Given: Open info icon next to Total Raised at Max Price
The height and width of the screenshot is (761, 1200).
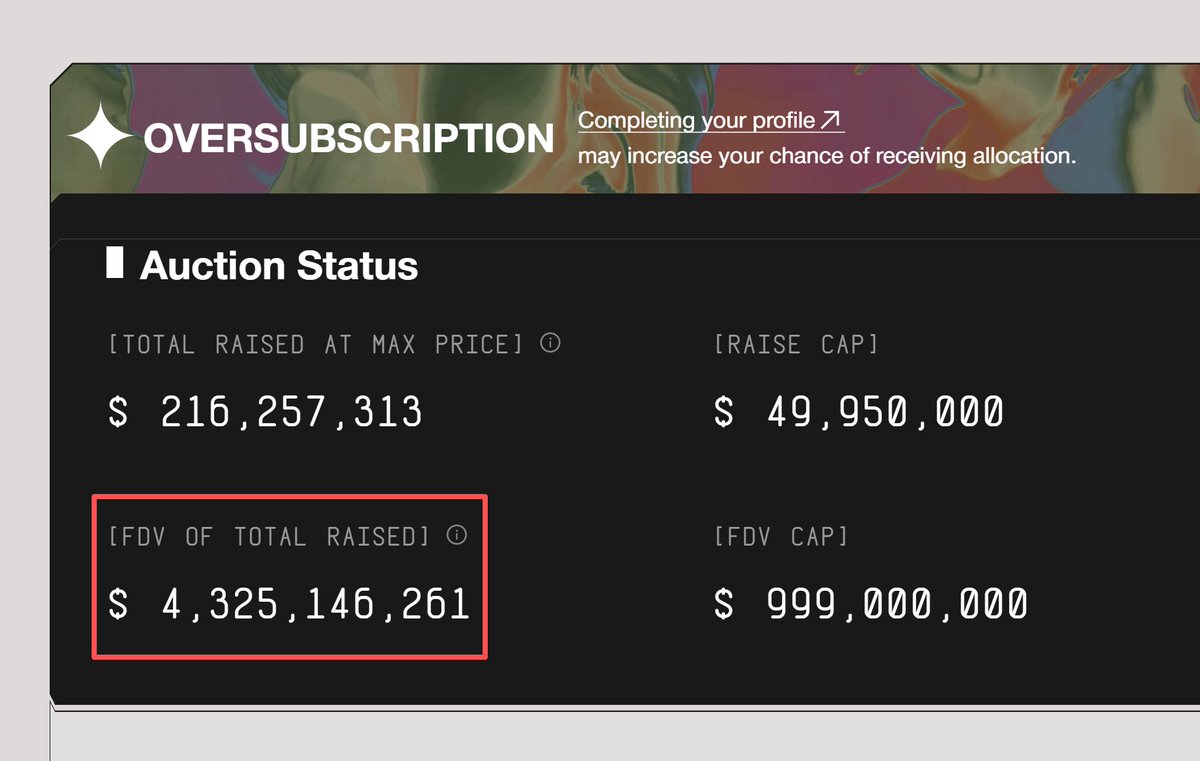Looking at the screenshot, I should point(550,343).
